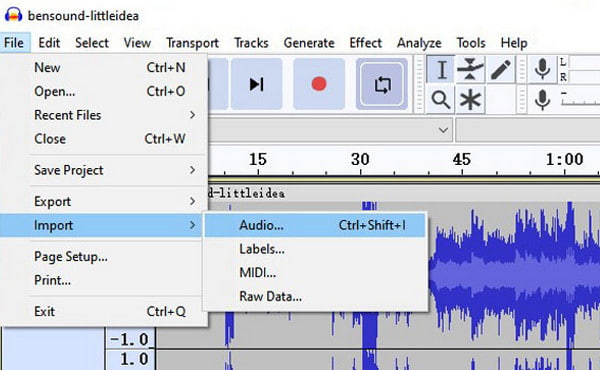
Task: Click the 15 mark on the timeline ruler
Action: coord(258,160)
